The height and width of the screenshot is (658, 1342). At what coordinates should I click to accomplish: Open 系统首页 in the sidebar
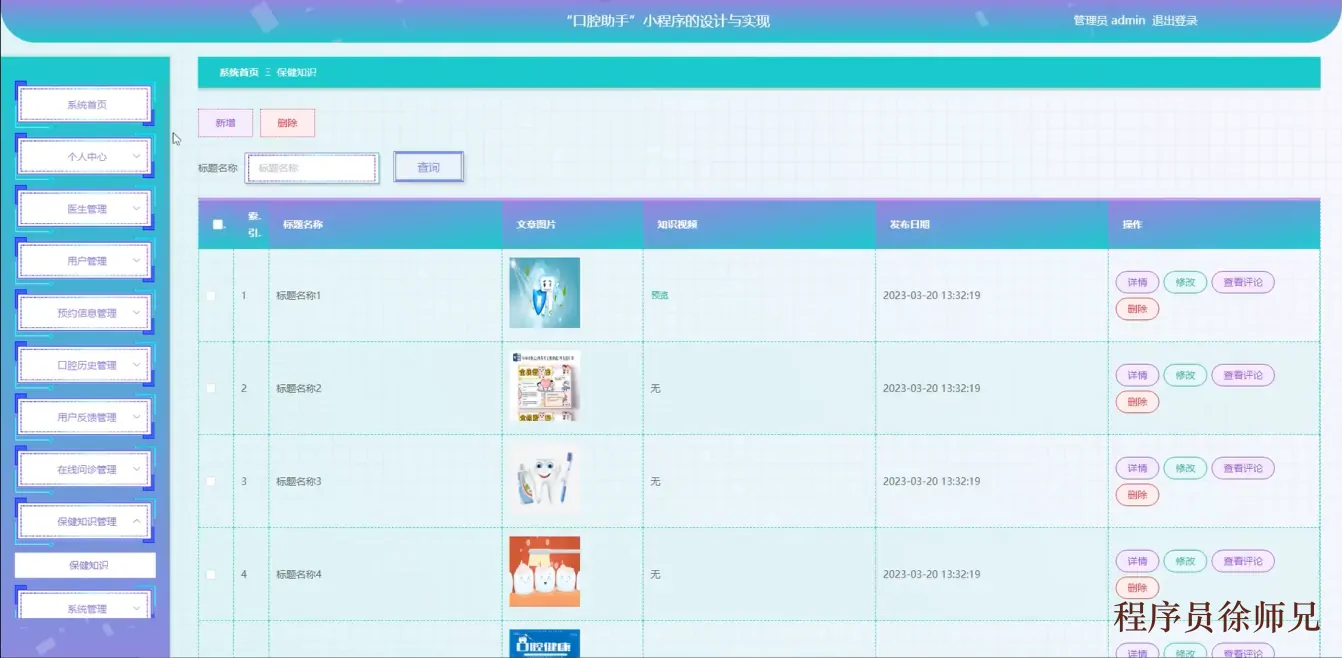coord(86,105)
